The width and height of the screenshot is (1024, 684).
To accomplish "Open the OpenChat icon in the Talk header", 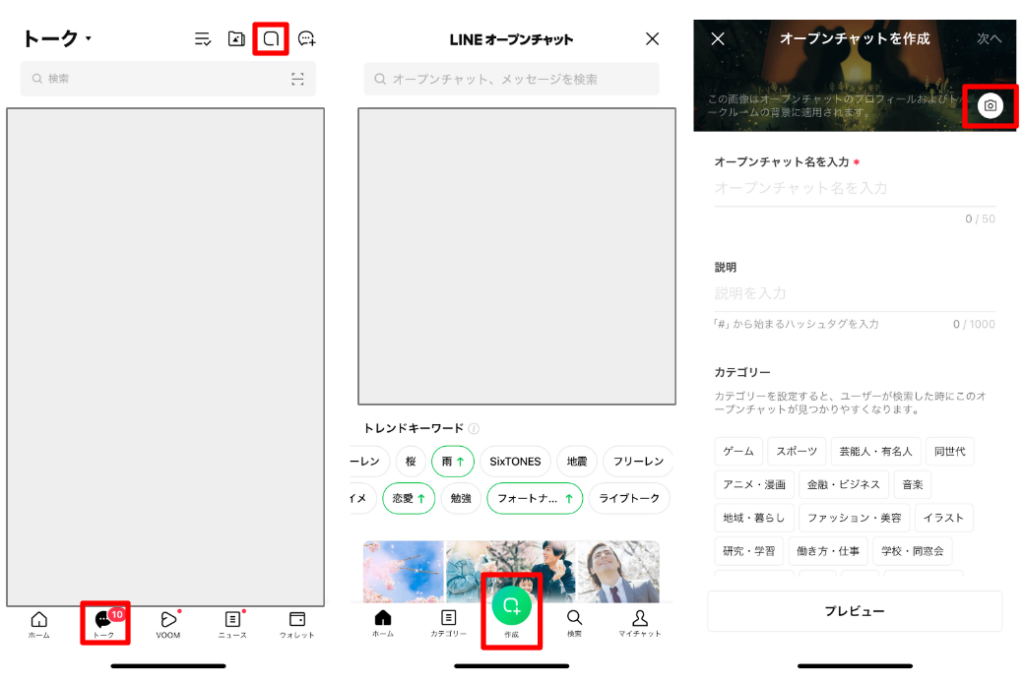I will pos(271,39).
